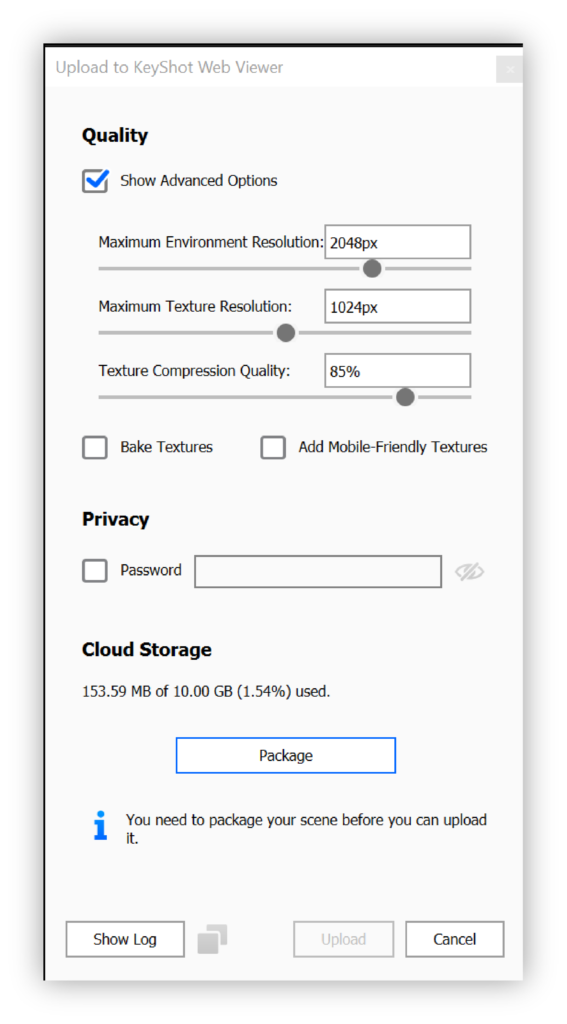
Task: Close the Upload to KeyShot Web Viewer dialog
Action: point(510,69)
